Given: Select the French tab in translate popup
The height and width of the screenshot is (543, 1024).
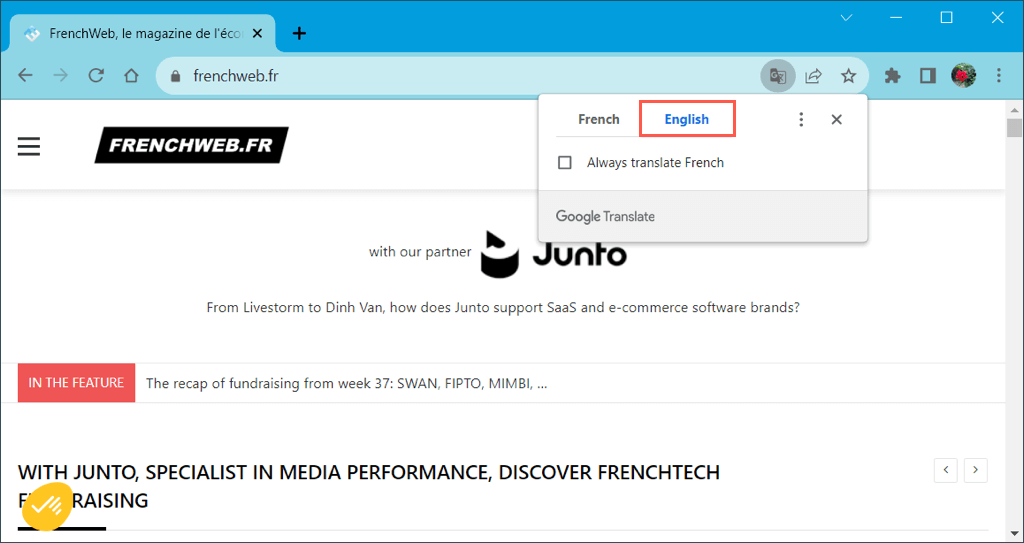Looking at the screenshot, I should (598, 120).
